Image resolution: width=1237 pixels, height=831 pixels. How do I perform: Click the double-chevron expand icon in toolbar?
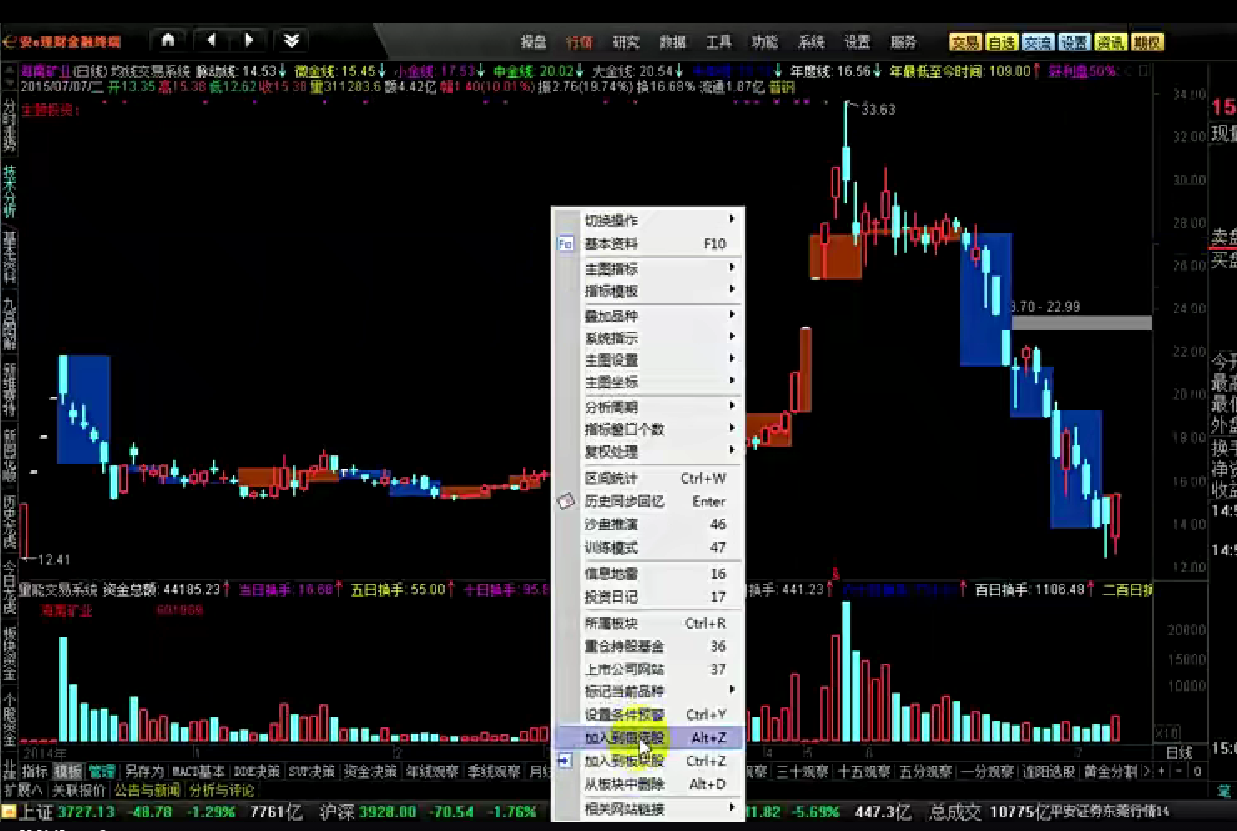(x=290, y=40)
